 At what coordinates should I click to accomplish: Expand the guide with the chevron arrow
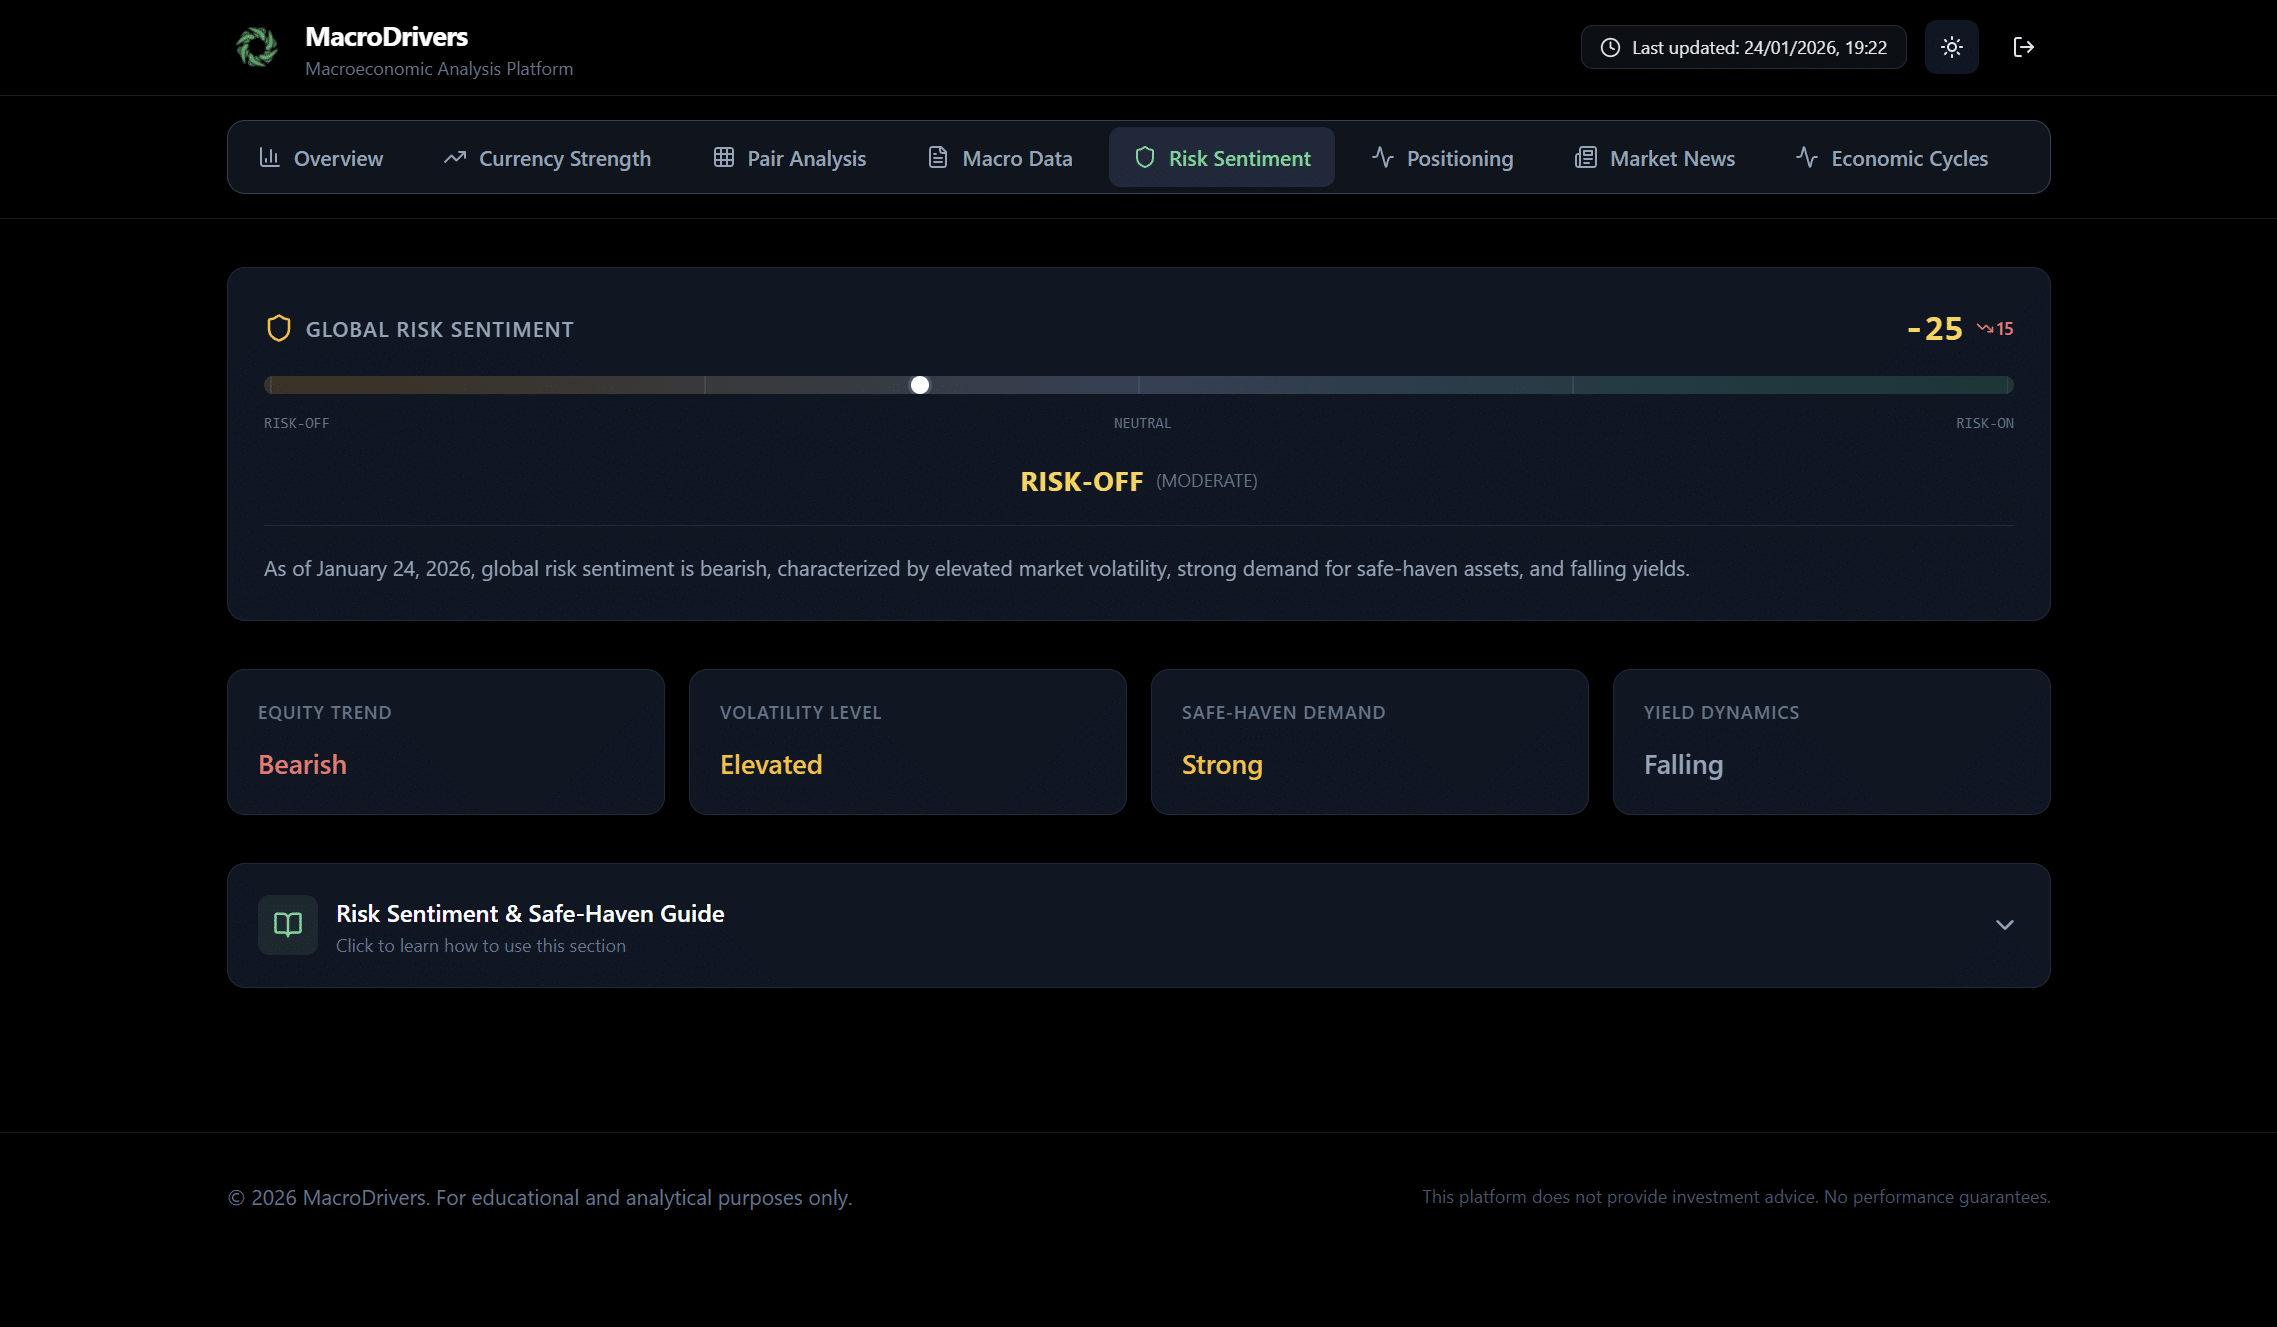click(2004, 925)
